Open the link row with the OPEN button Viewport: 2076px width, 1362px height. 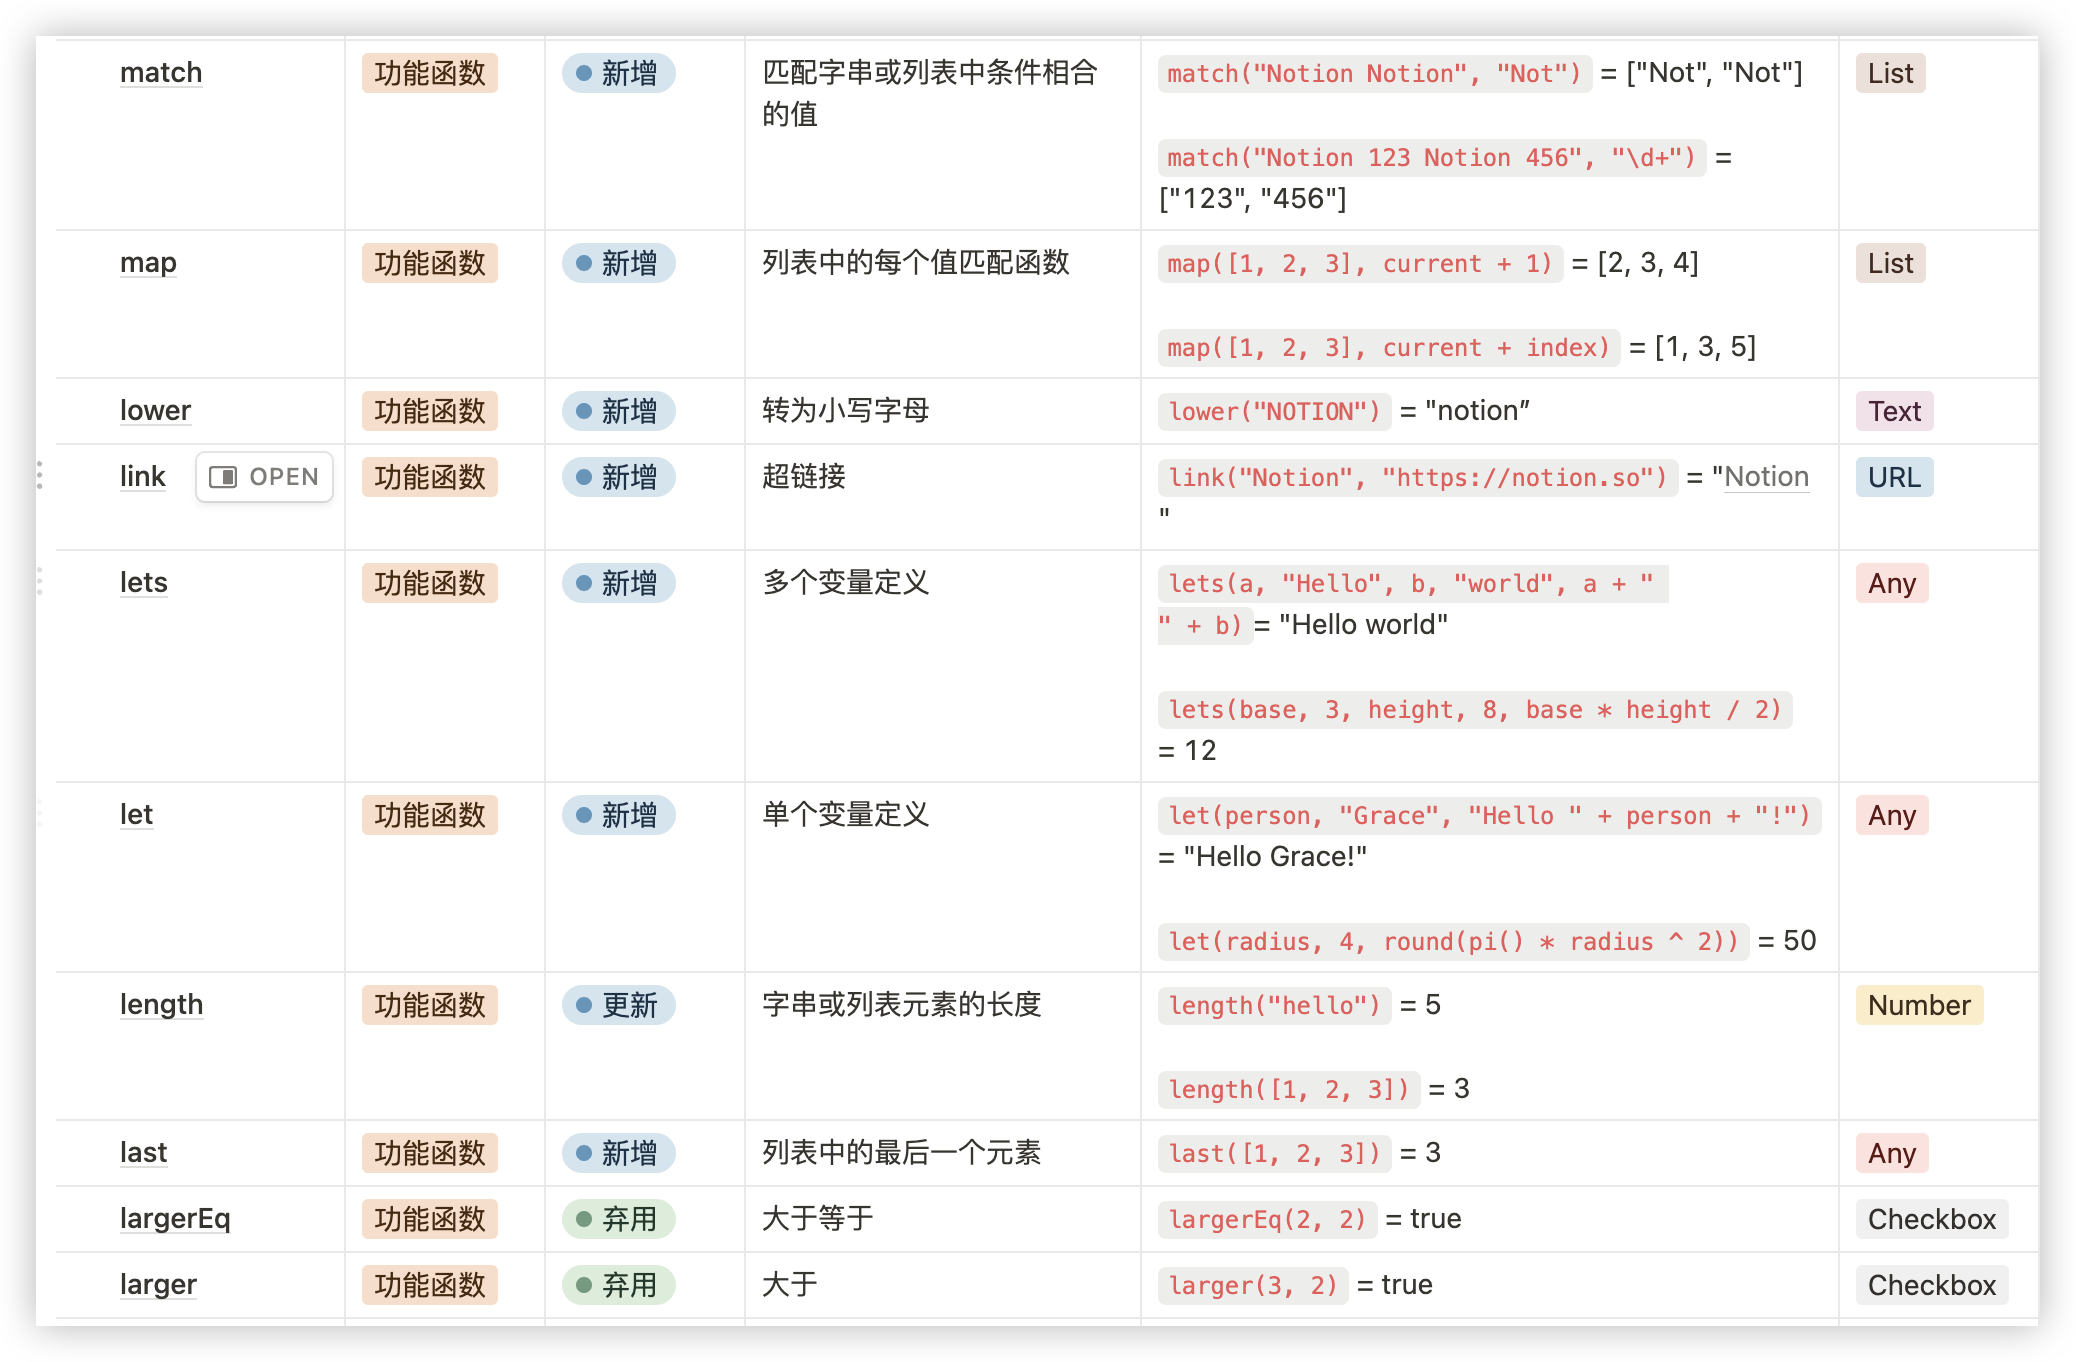pyautogui.click(x=263, y=477)
